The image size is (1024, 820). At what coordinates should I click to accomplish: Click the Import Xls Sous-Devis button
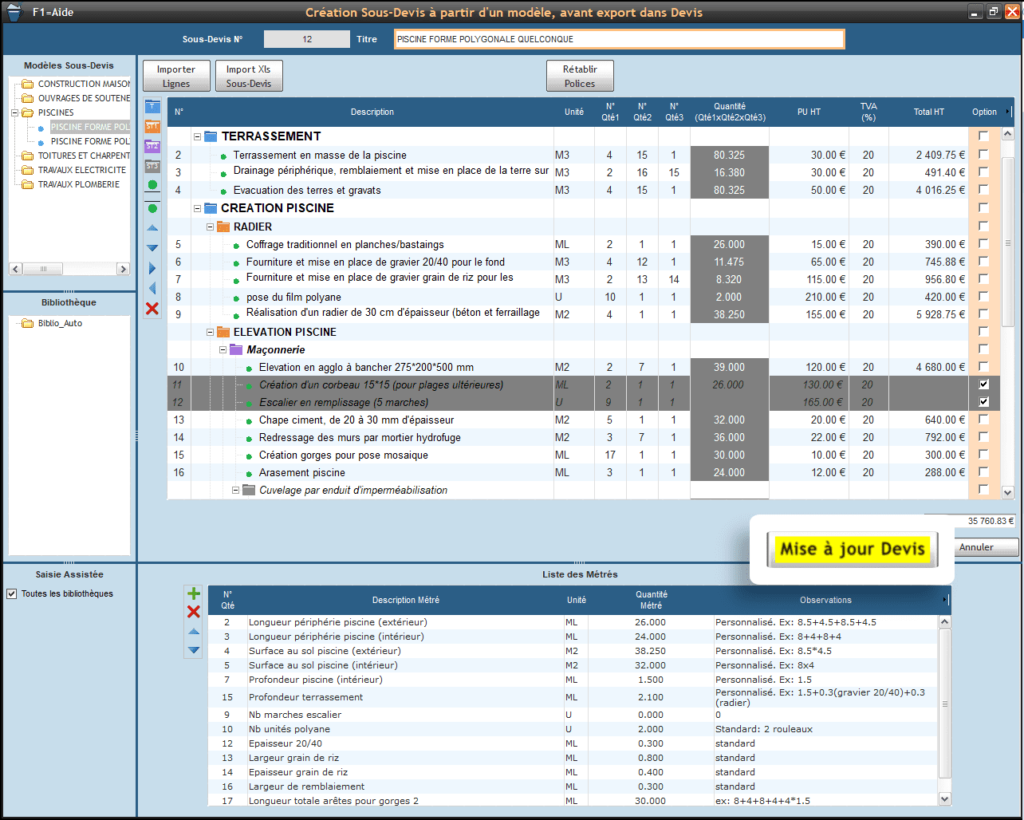tap(248, 76)
